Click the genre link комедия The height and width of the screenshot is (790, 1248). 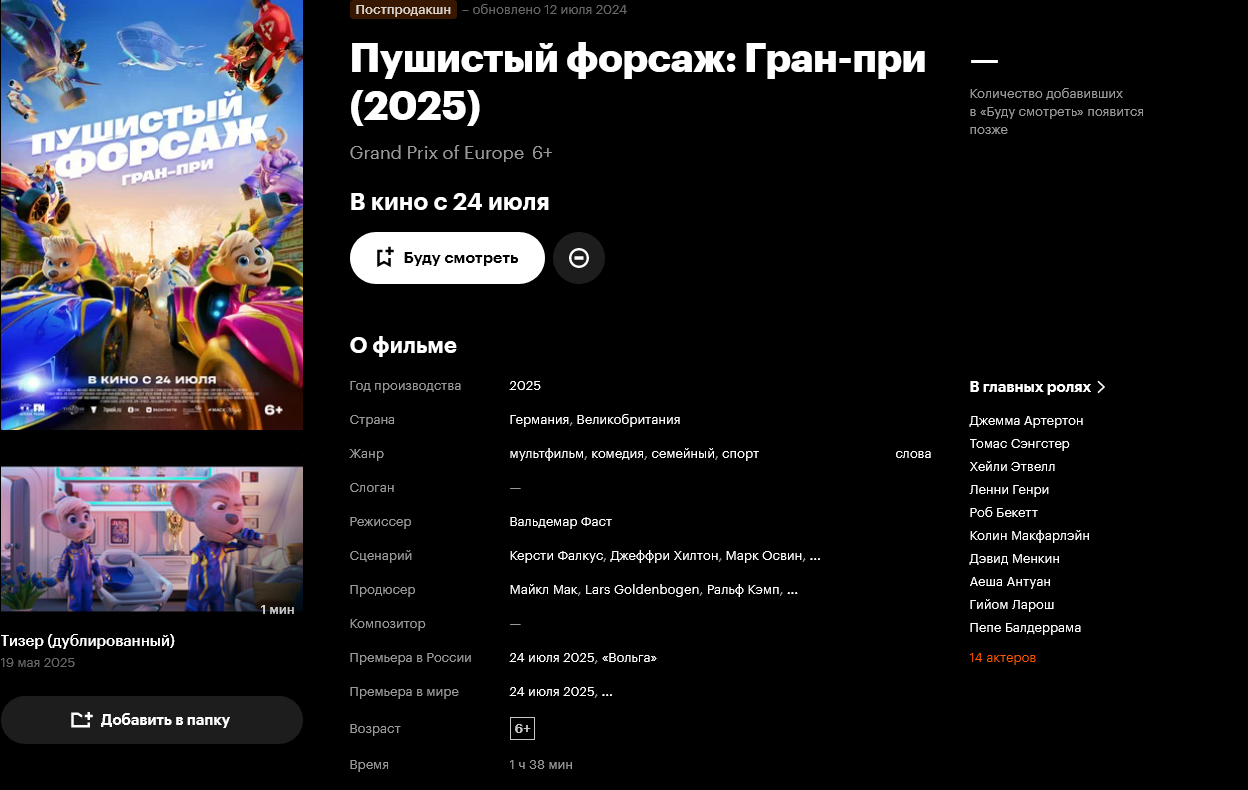(617, 454)
